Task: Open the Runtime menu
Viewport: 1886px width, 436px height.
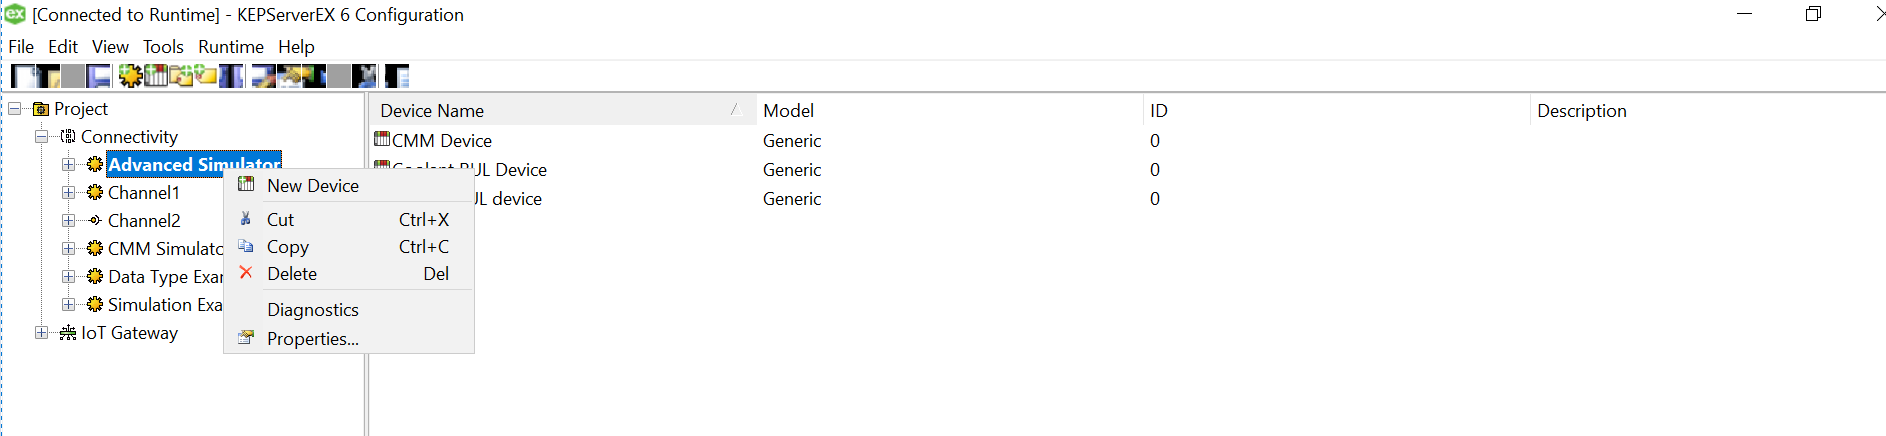Action: (231, 47)
